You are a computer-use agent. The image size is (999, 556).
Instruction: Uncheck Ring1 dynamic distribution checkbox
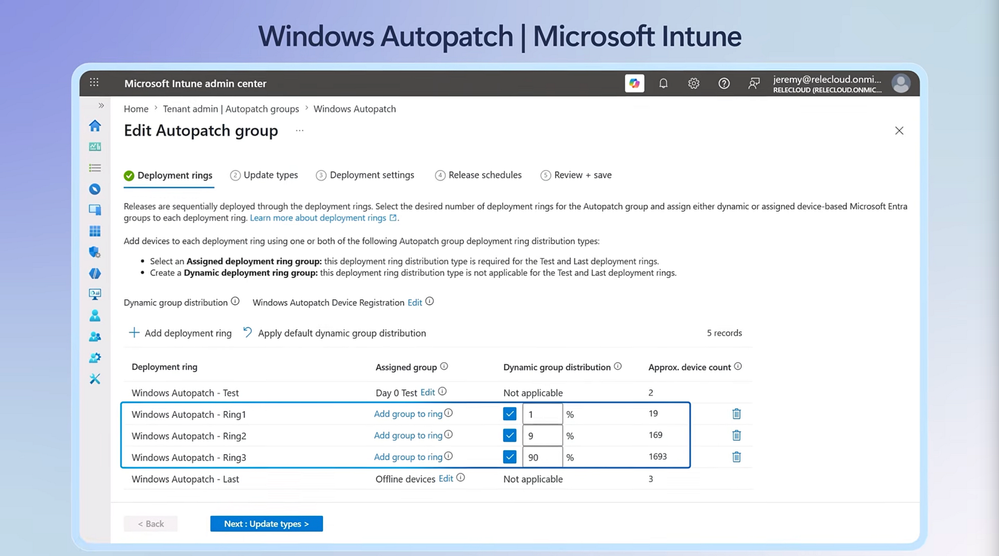[510, 414]
